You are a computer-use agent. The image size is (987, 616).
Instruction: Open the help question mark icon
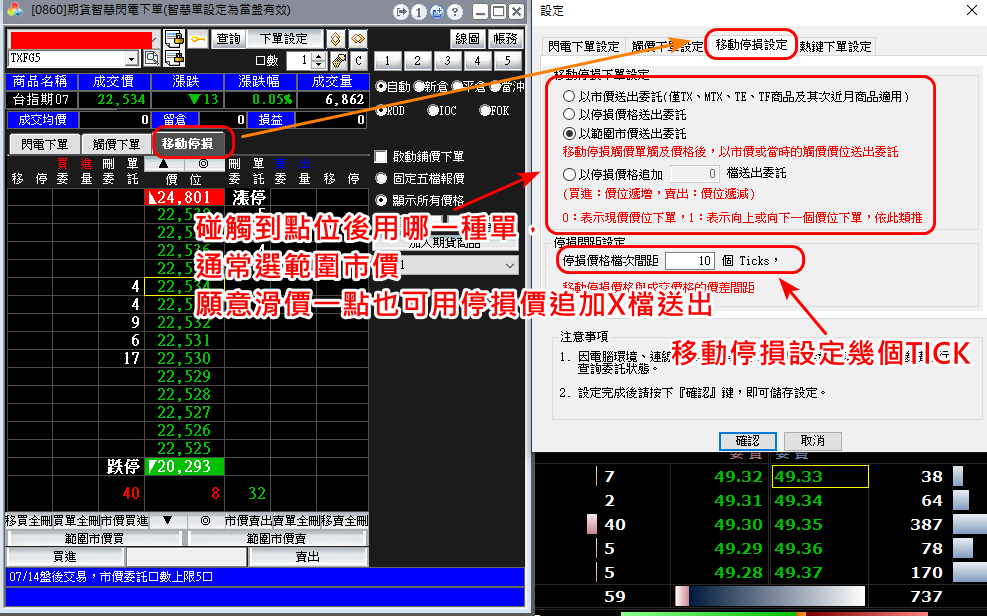(455, 11)
